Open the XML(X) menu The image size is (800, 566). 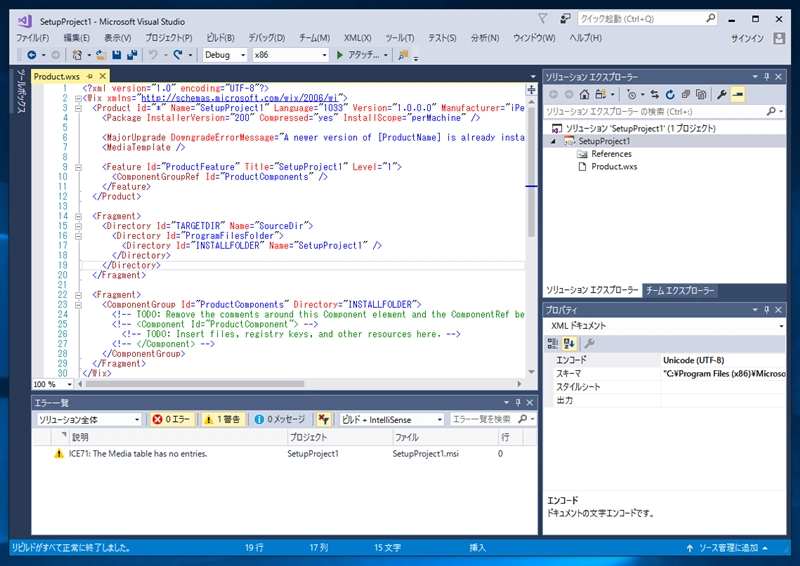coord(357,38)
